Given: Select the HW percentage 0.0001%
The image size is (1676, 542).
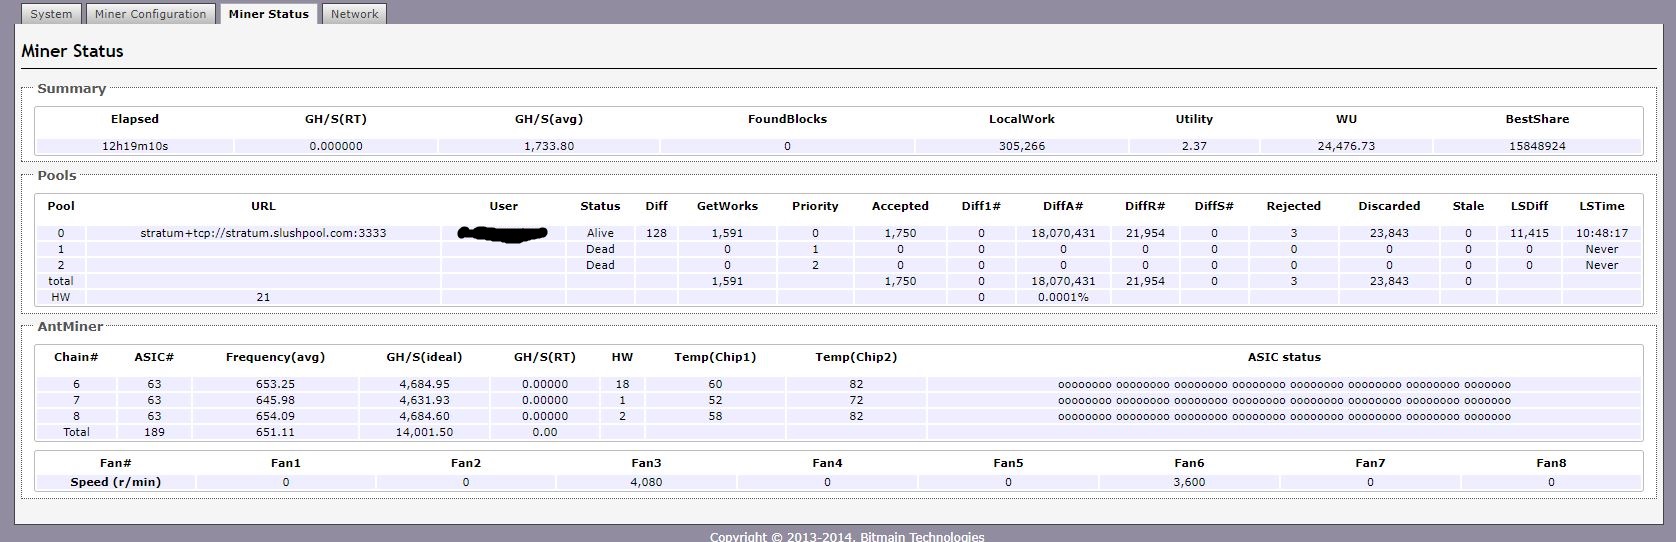Looking at the screenshot, I should click(x=1063, y=297).
